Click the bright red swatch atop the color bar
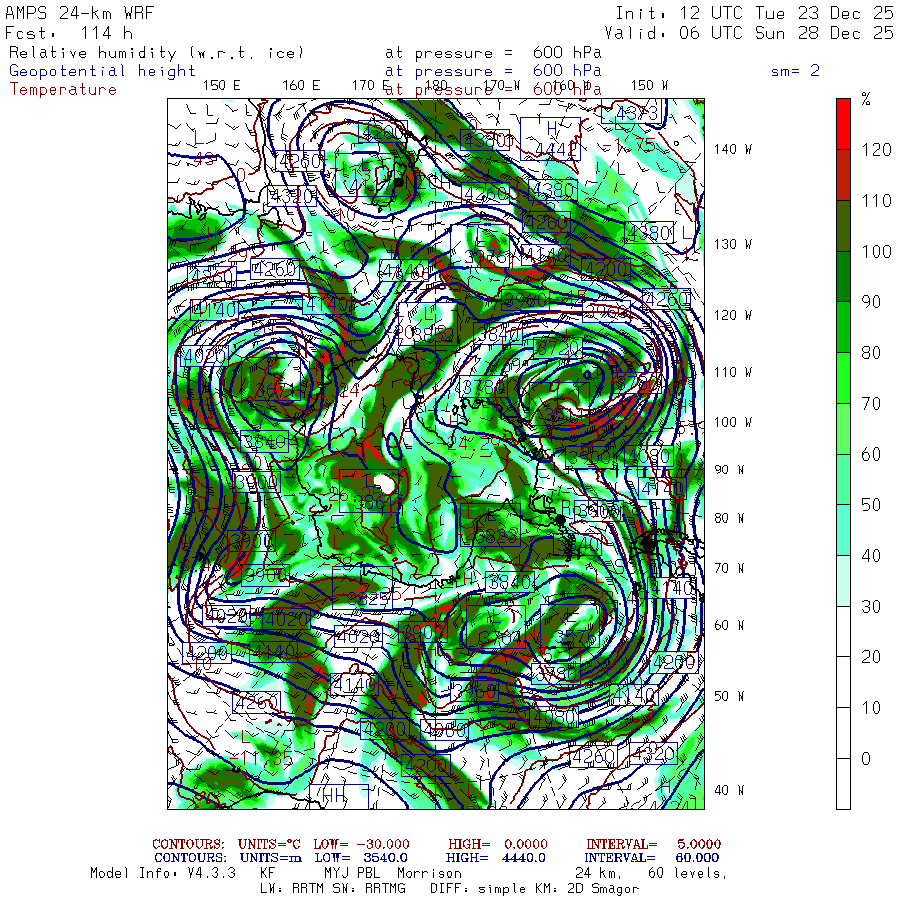 [x=843, y=123]
